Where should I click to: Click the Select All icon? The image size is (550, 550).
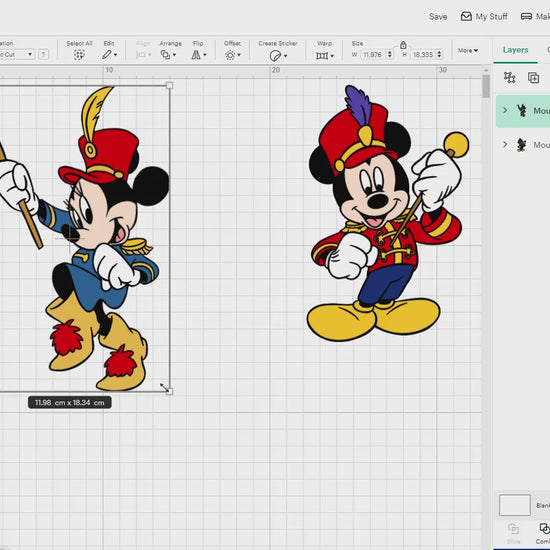pyautogui.click(x=79, y=55)
